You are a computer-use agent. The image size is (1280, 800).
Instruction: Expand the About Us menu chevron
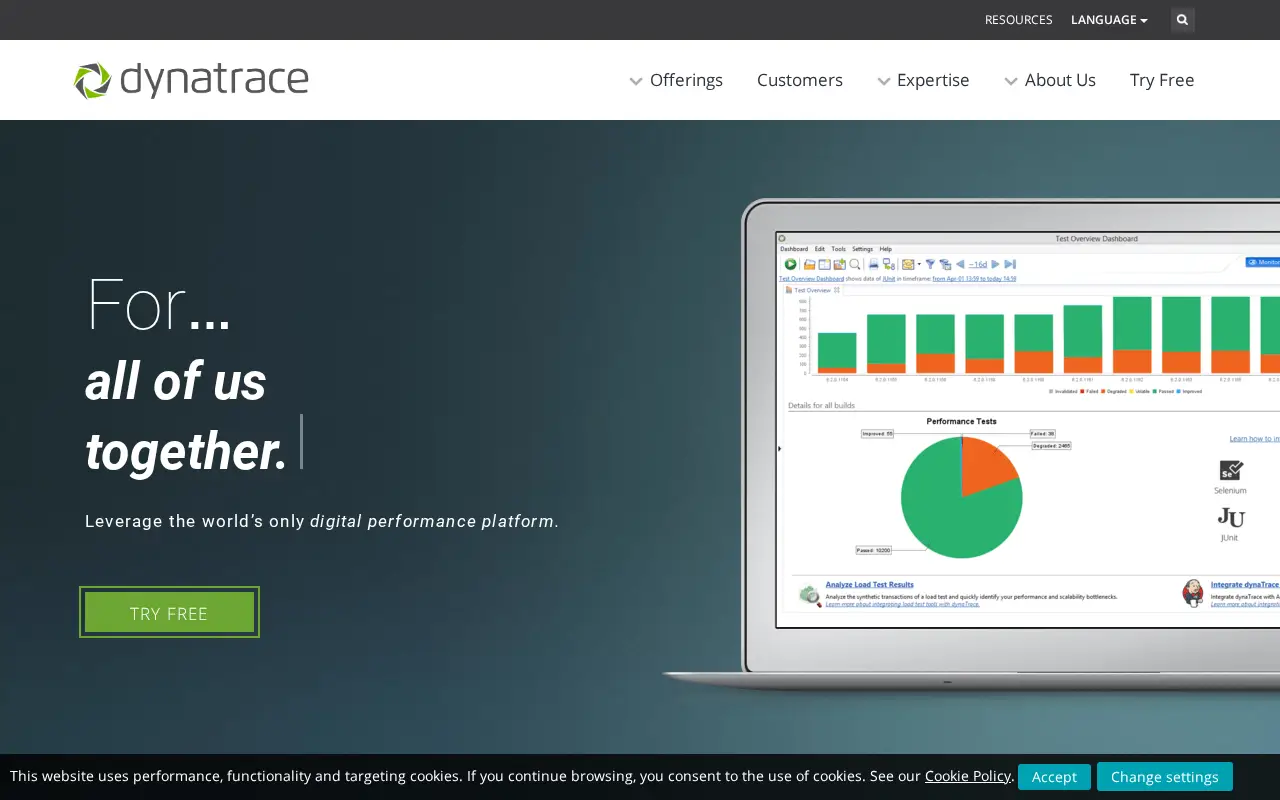click(1011, 81)
